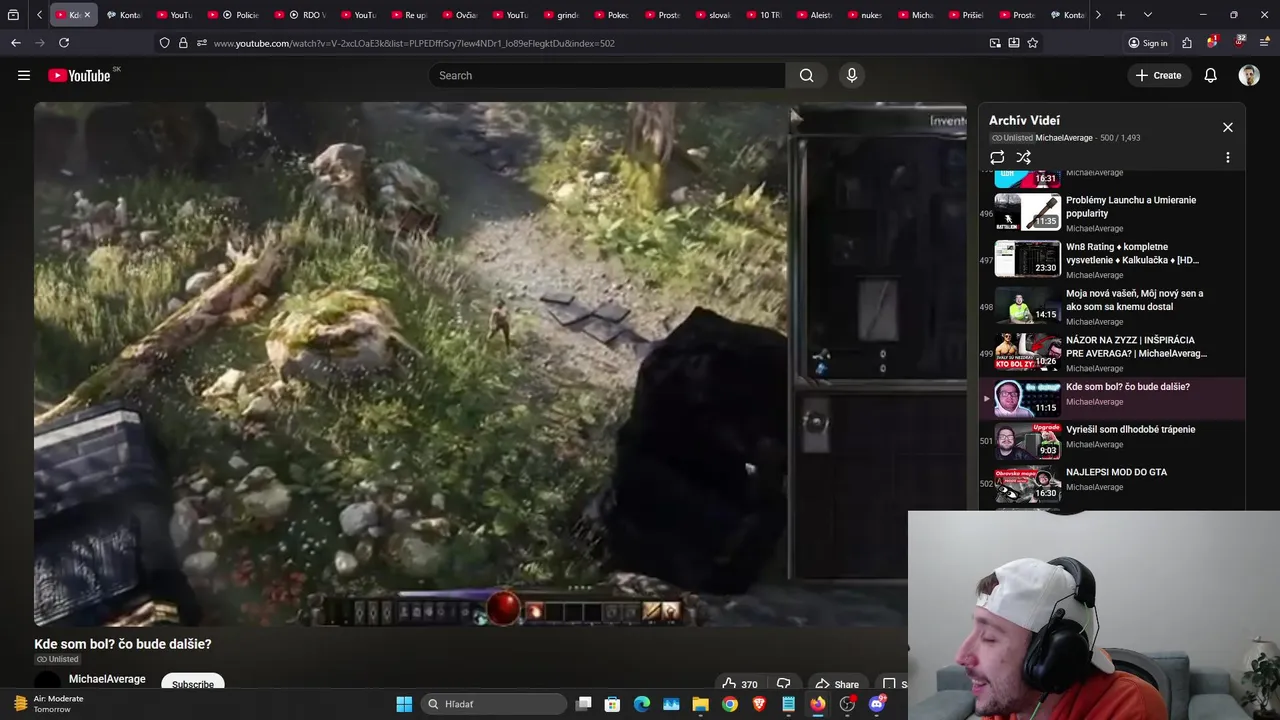Open Brave browser from the taskbar

point(759,704)
